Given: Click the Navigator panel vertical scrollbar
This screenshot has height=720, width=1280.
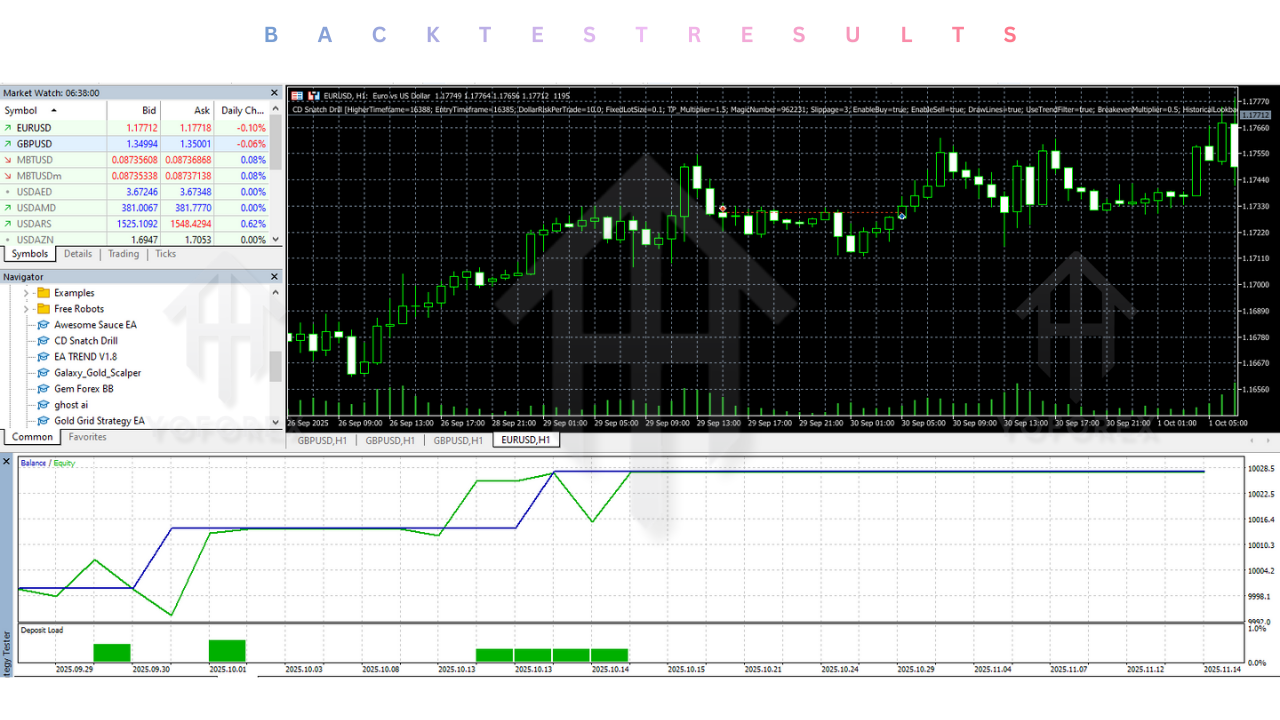Looking at the screenshot, I should 275,366.
